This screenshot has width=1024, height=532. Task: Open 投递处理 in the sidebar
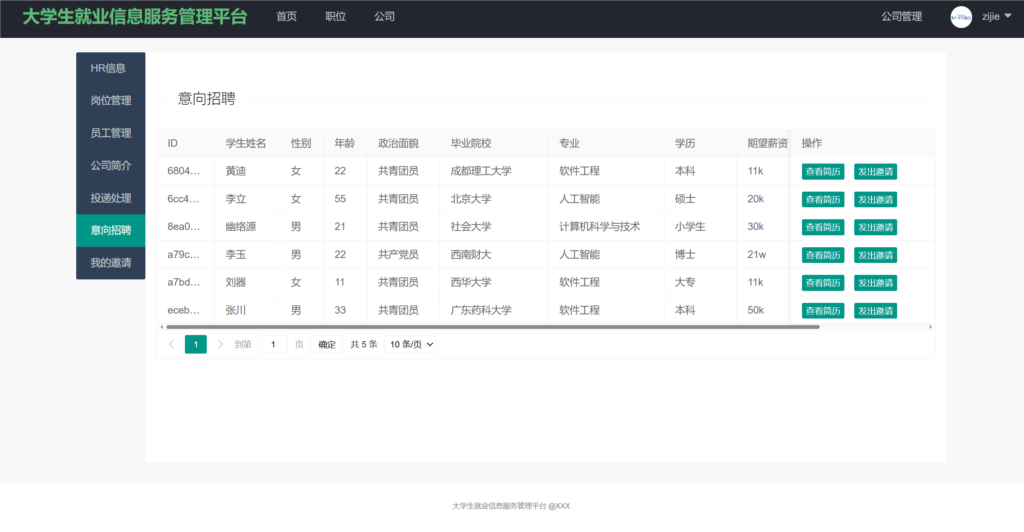(110, 198)
